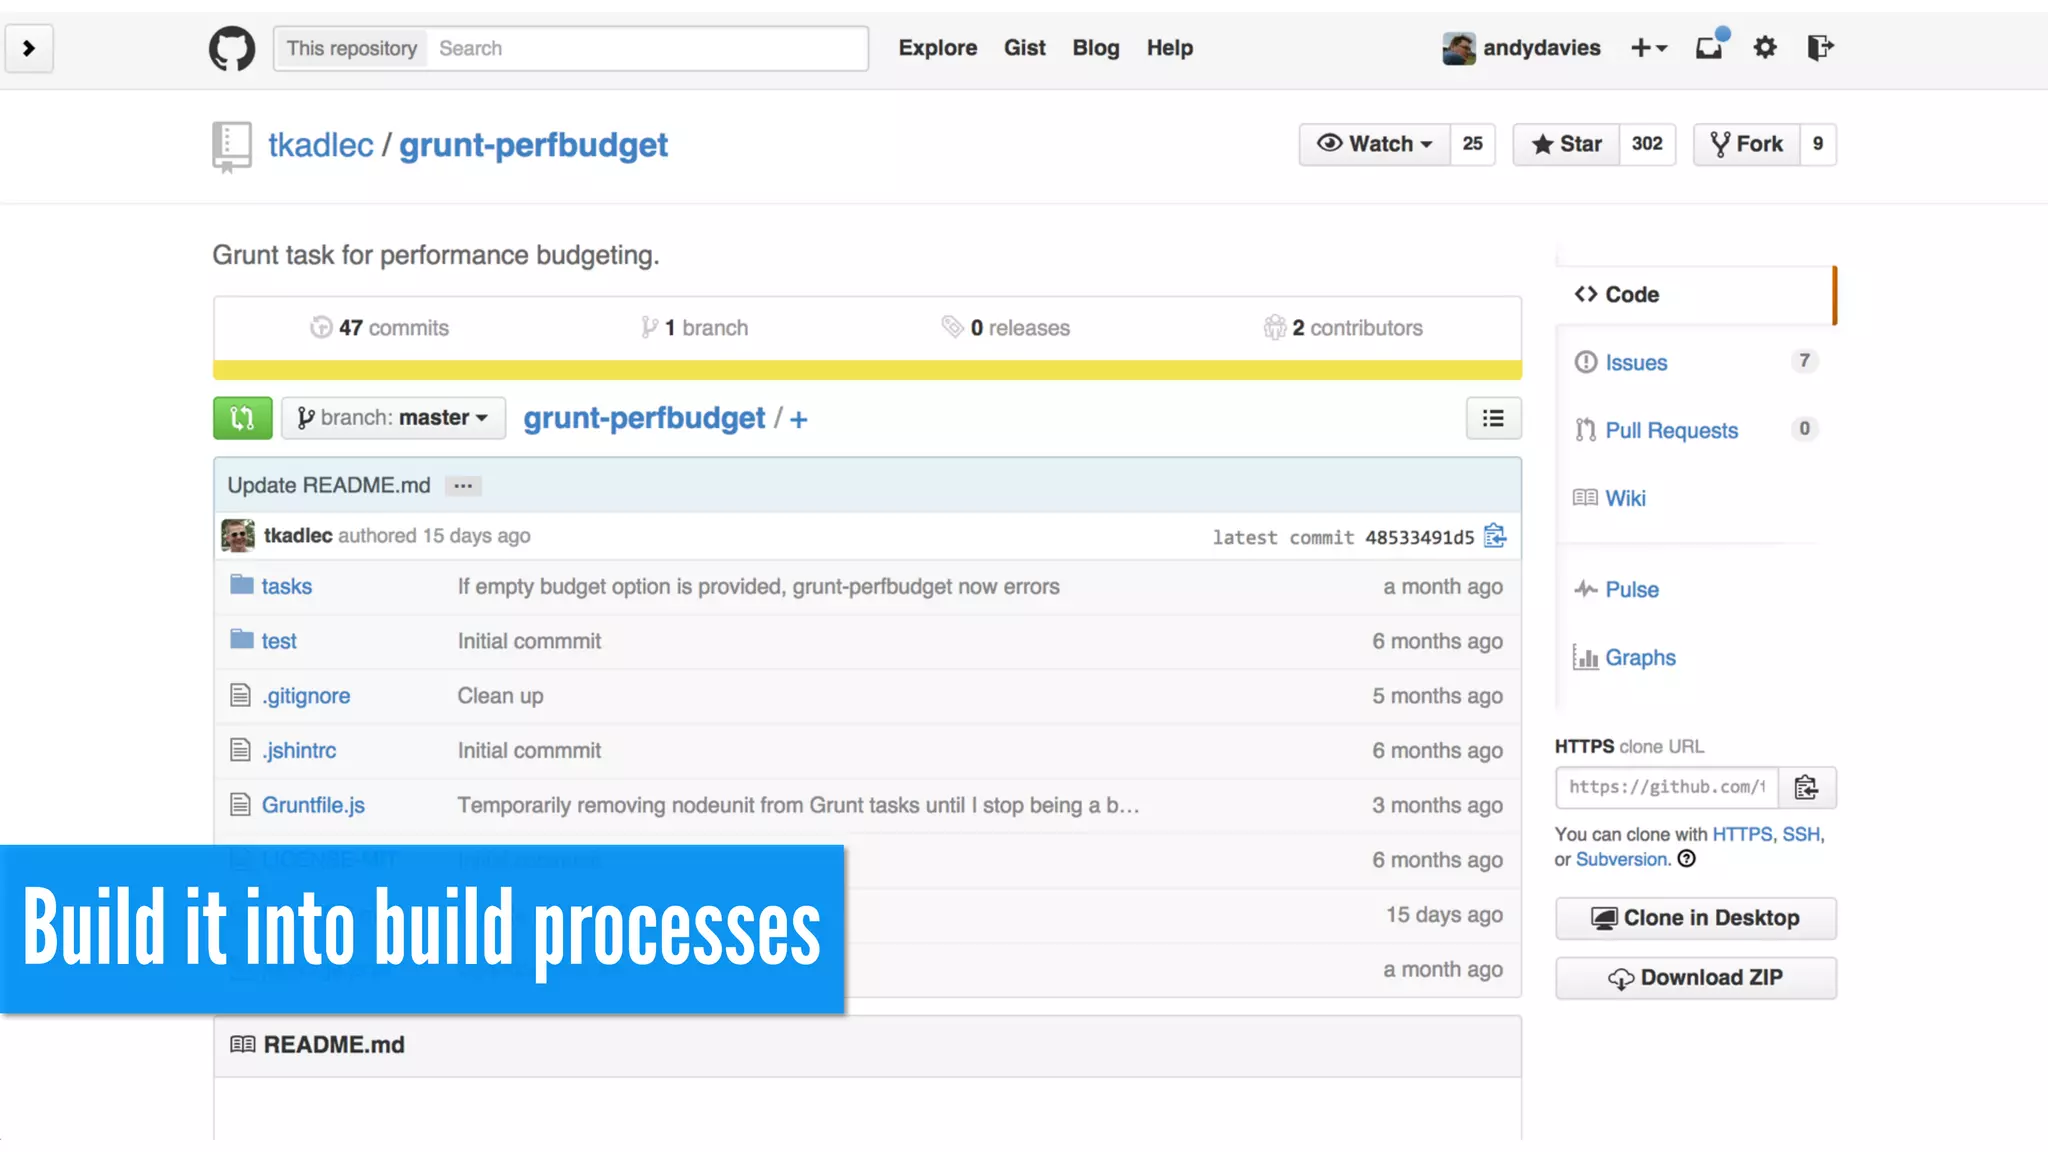Focus the repository search field
The height and width of the screenshot is (1152, 2048).
[650, 48]
